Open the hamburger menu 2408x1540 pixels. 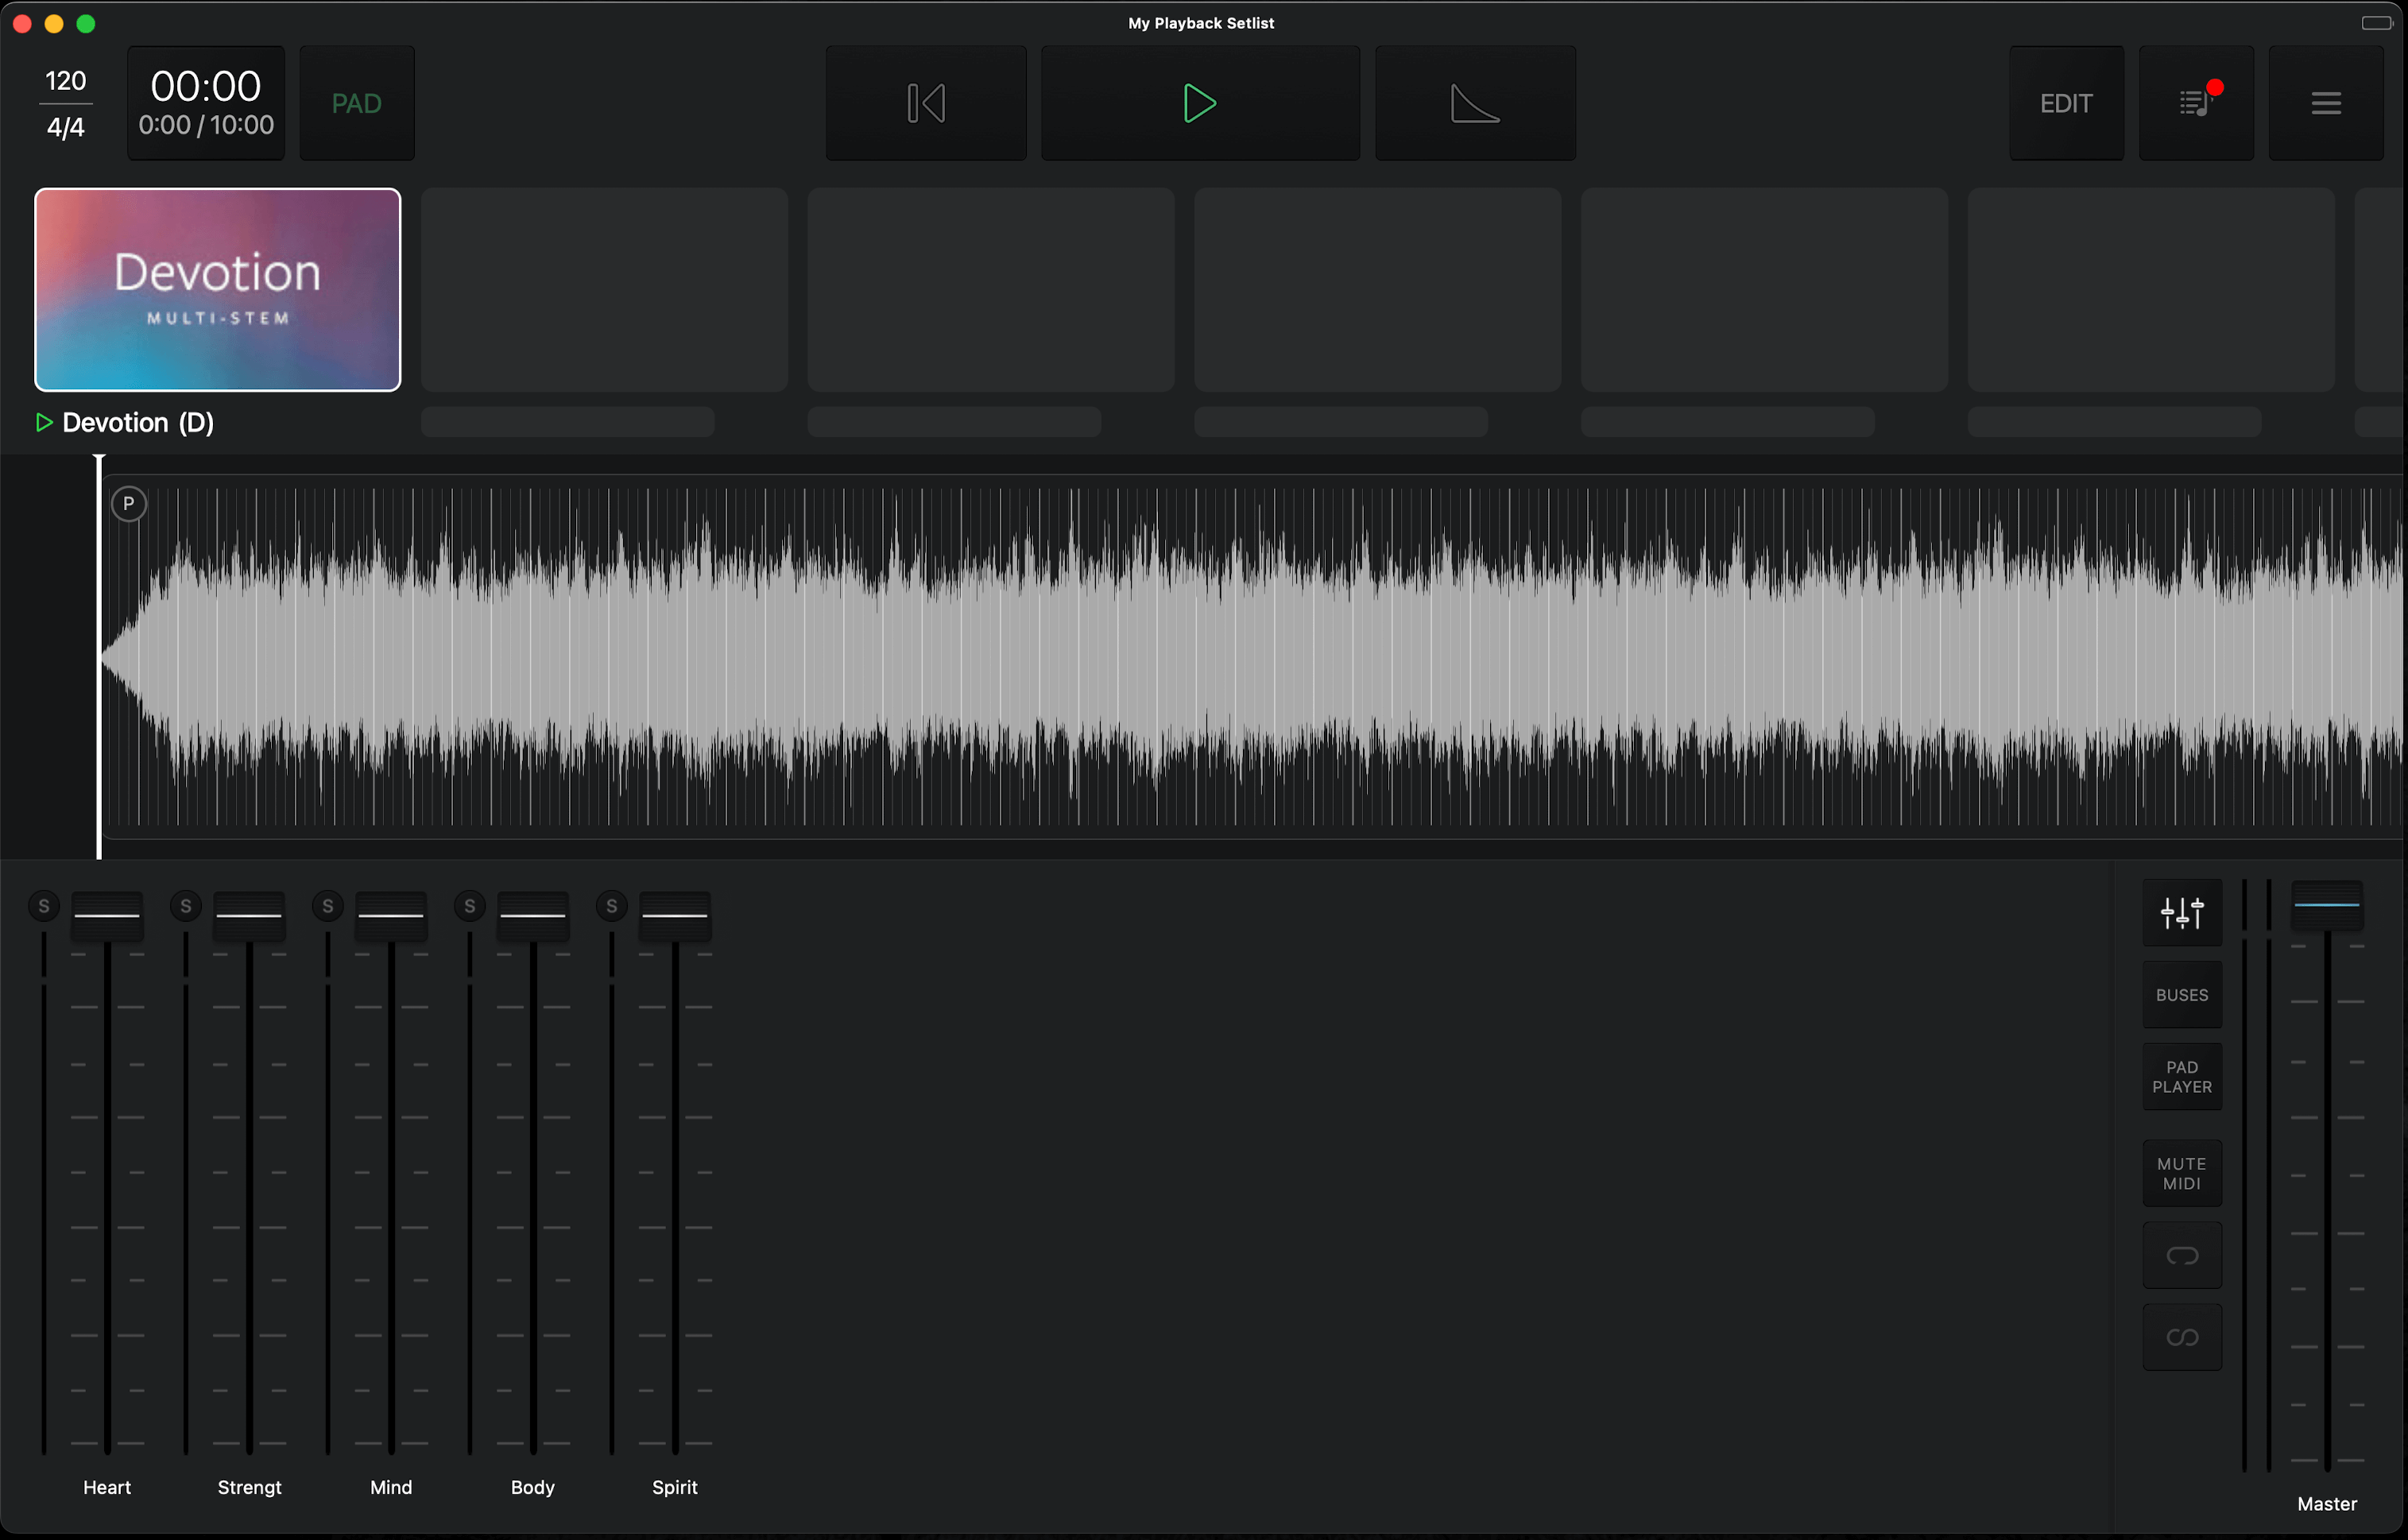[x=2325, y=103]
